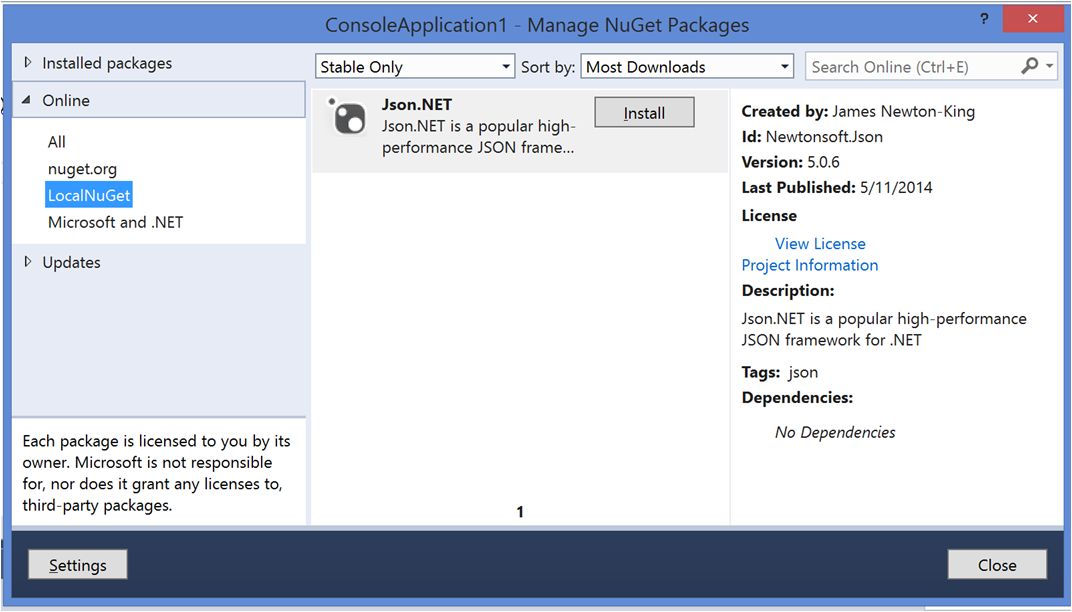Select the All source under Online

coord(57,142)
